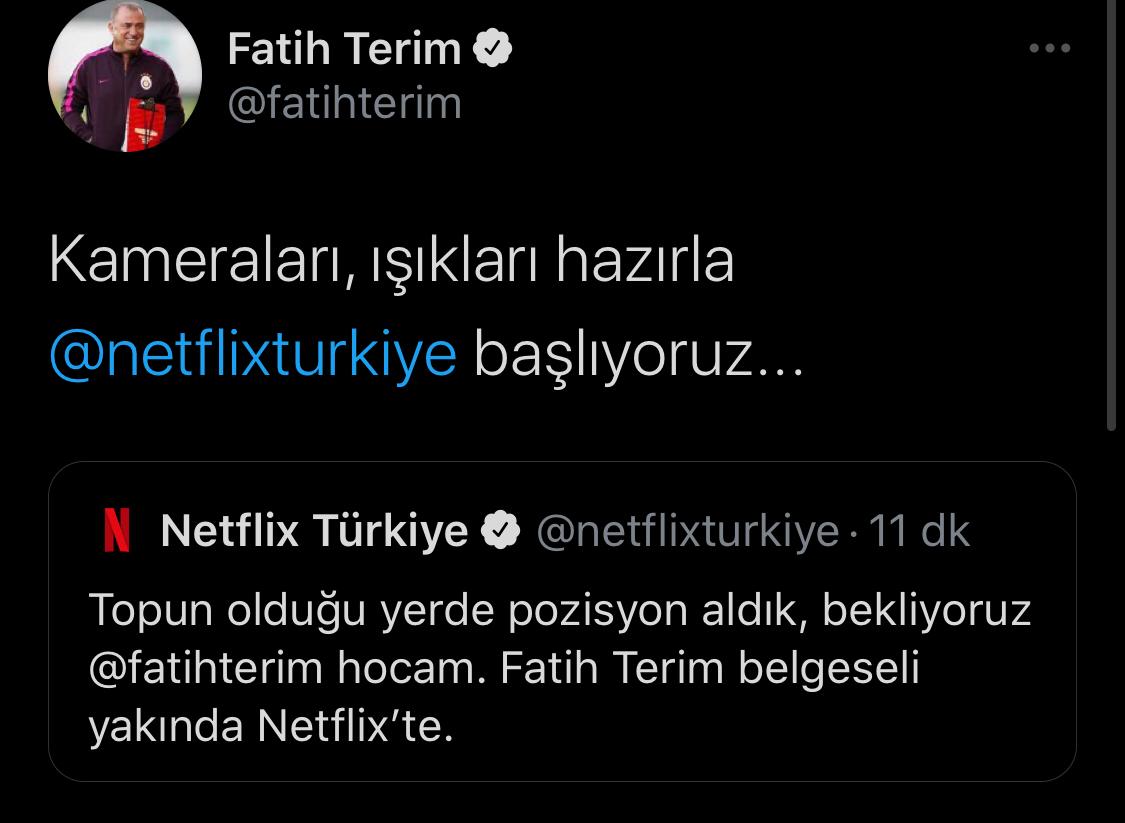
Task: Click the Netflix N logo icon
Action: [117, 532]
